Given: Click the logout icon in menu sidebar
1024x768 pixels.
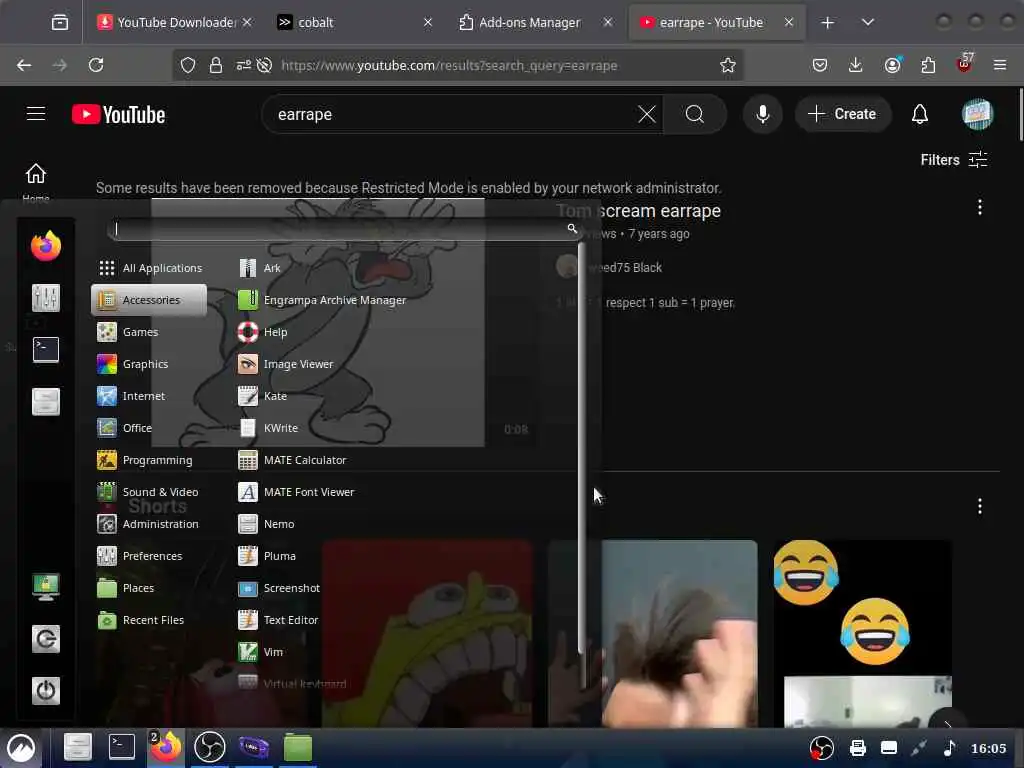Looking at the screenshot, I should 46,639.
